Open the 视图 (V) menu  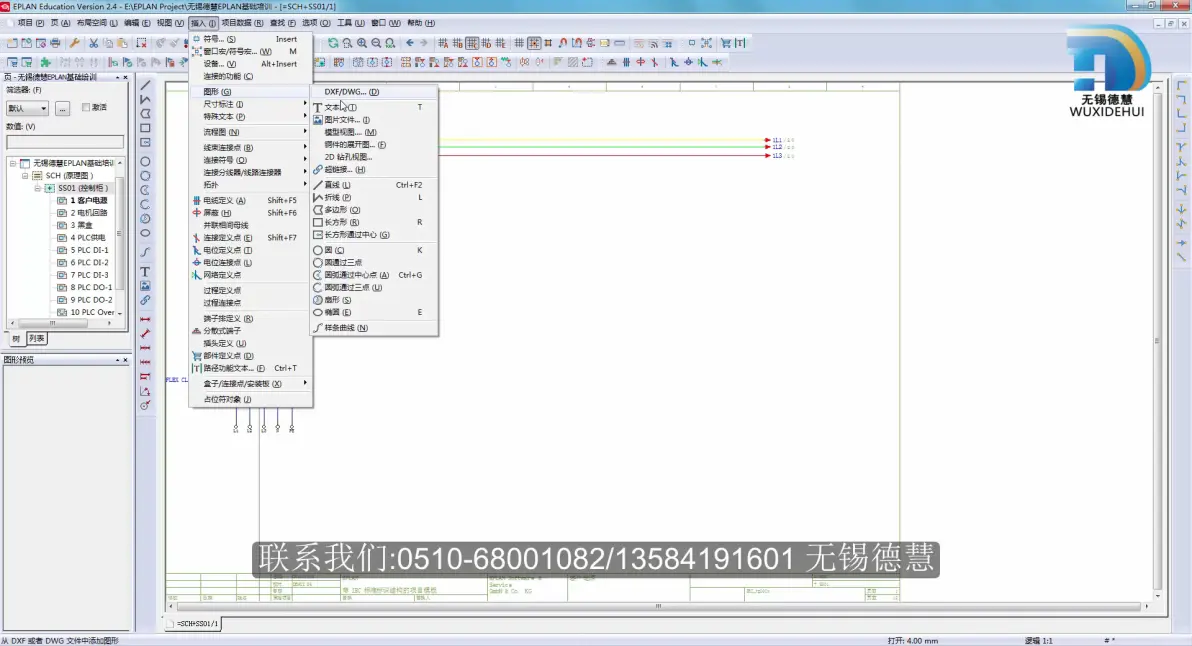pyautogui.click(x=170, y=23)
